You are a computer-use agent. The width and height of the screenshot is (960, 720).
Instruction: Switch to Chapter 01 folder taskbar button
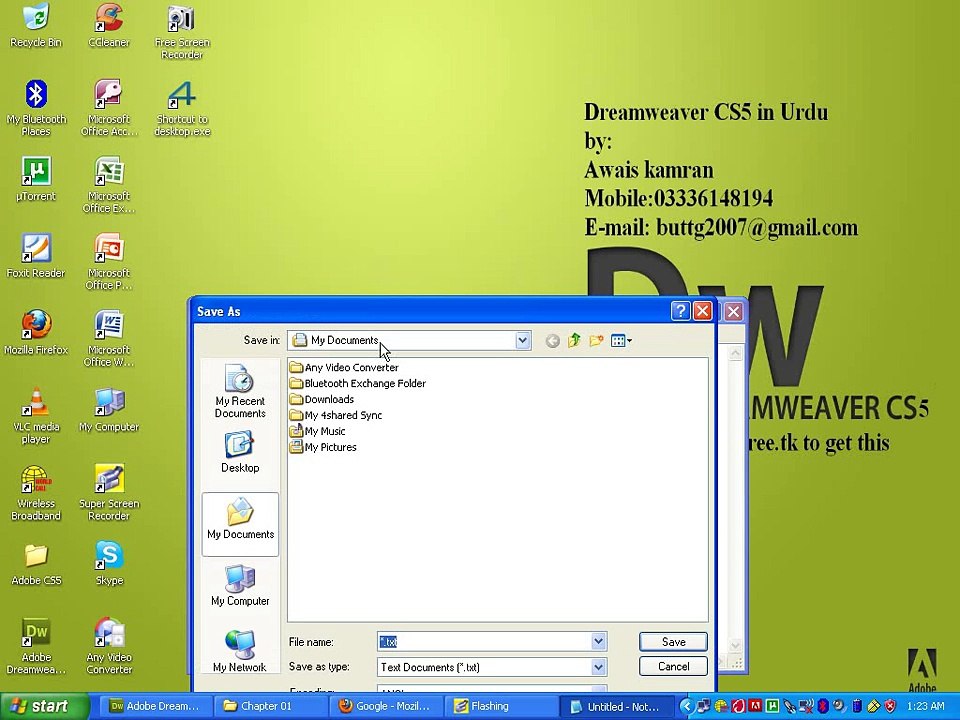pos(270,706)
